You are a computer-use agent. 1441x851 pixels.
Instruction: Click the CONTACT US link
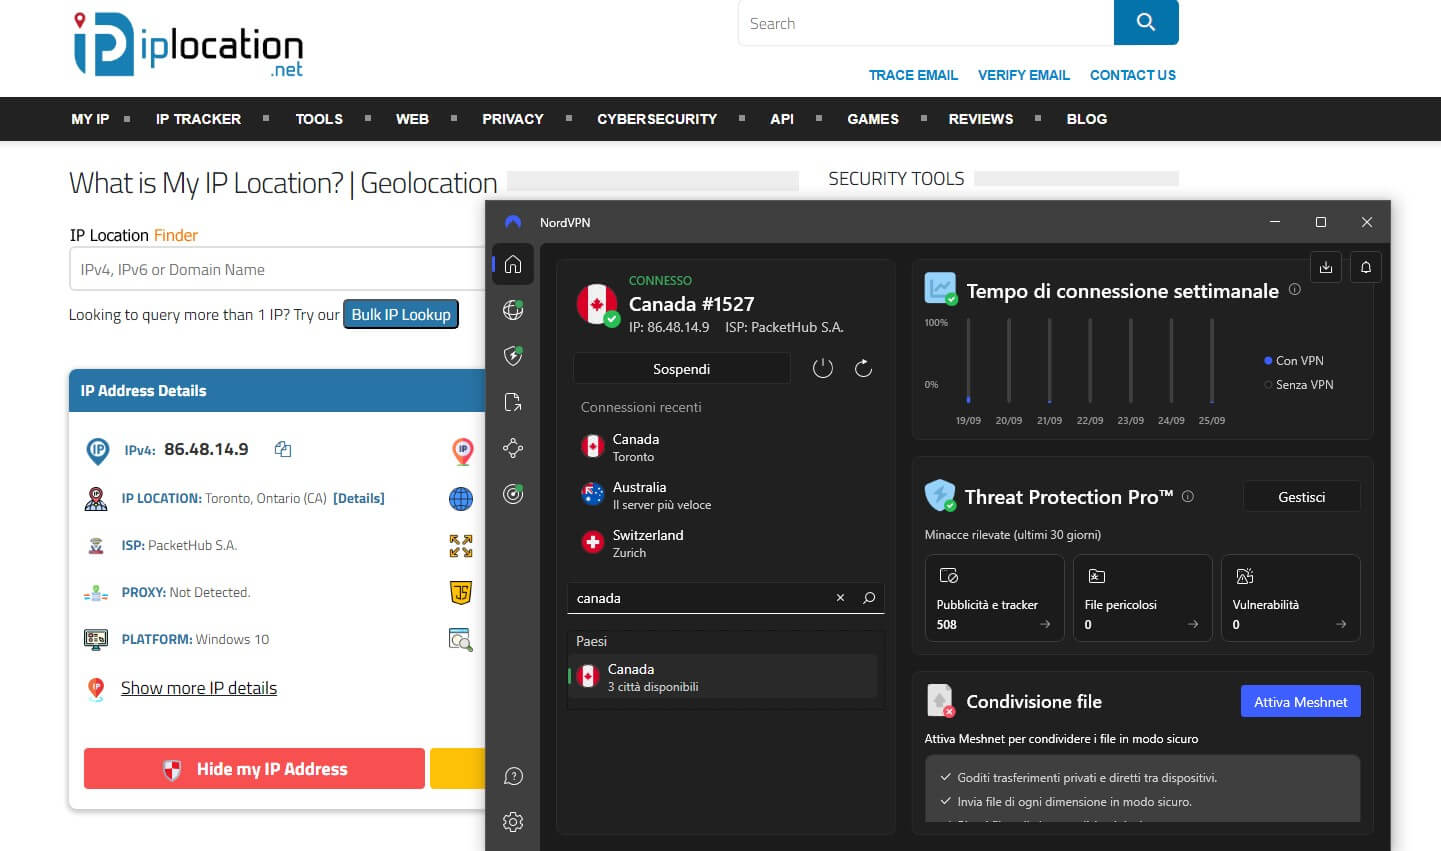(1133, 75)
